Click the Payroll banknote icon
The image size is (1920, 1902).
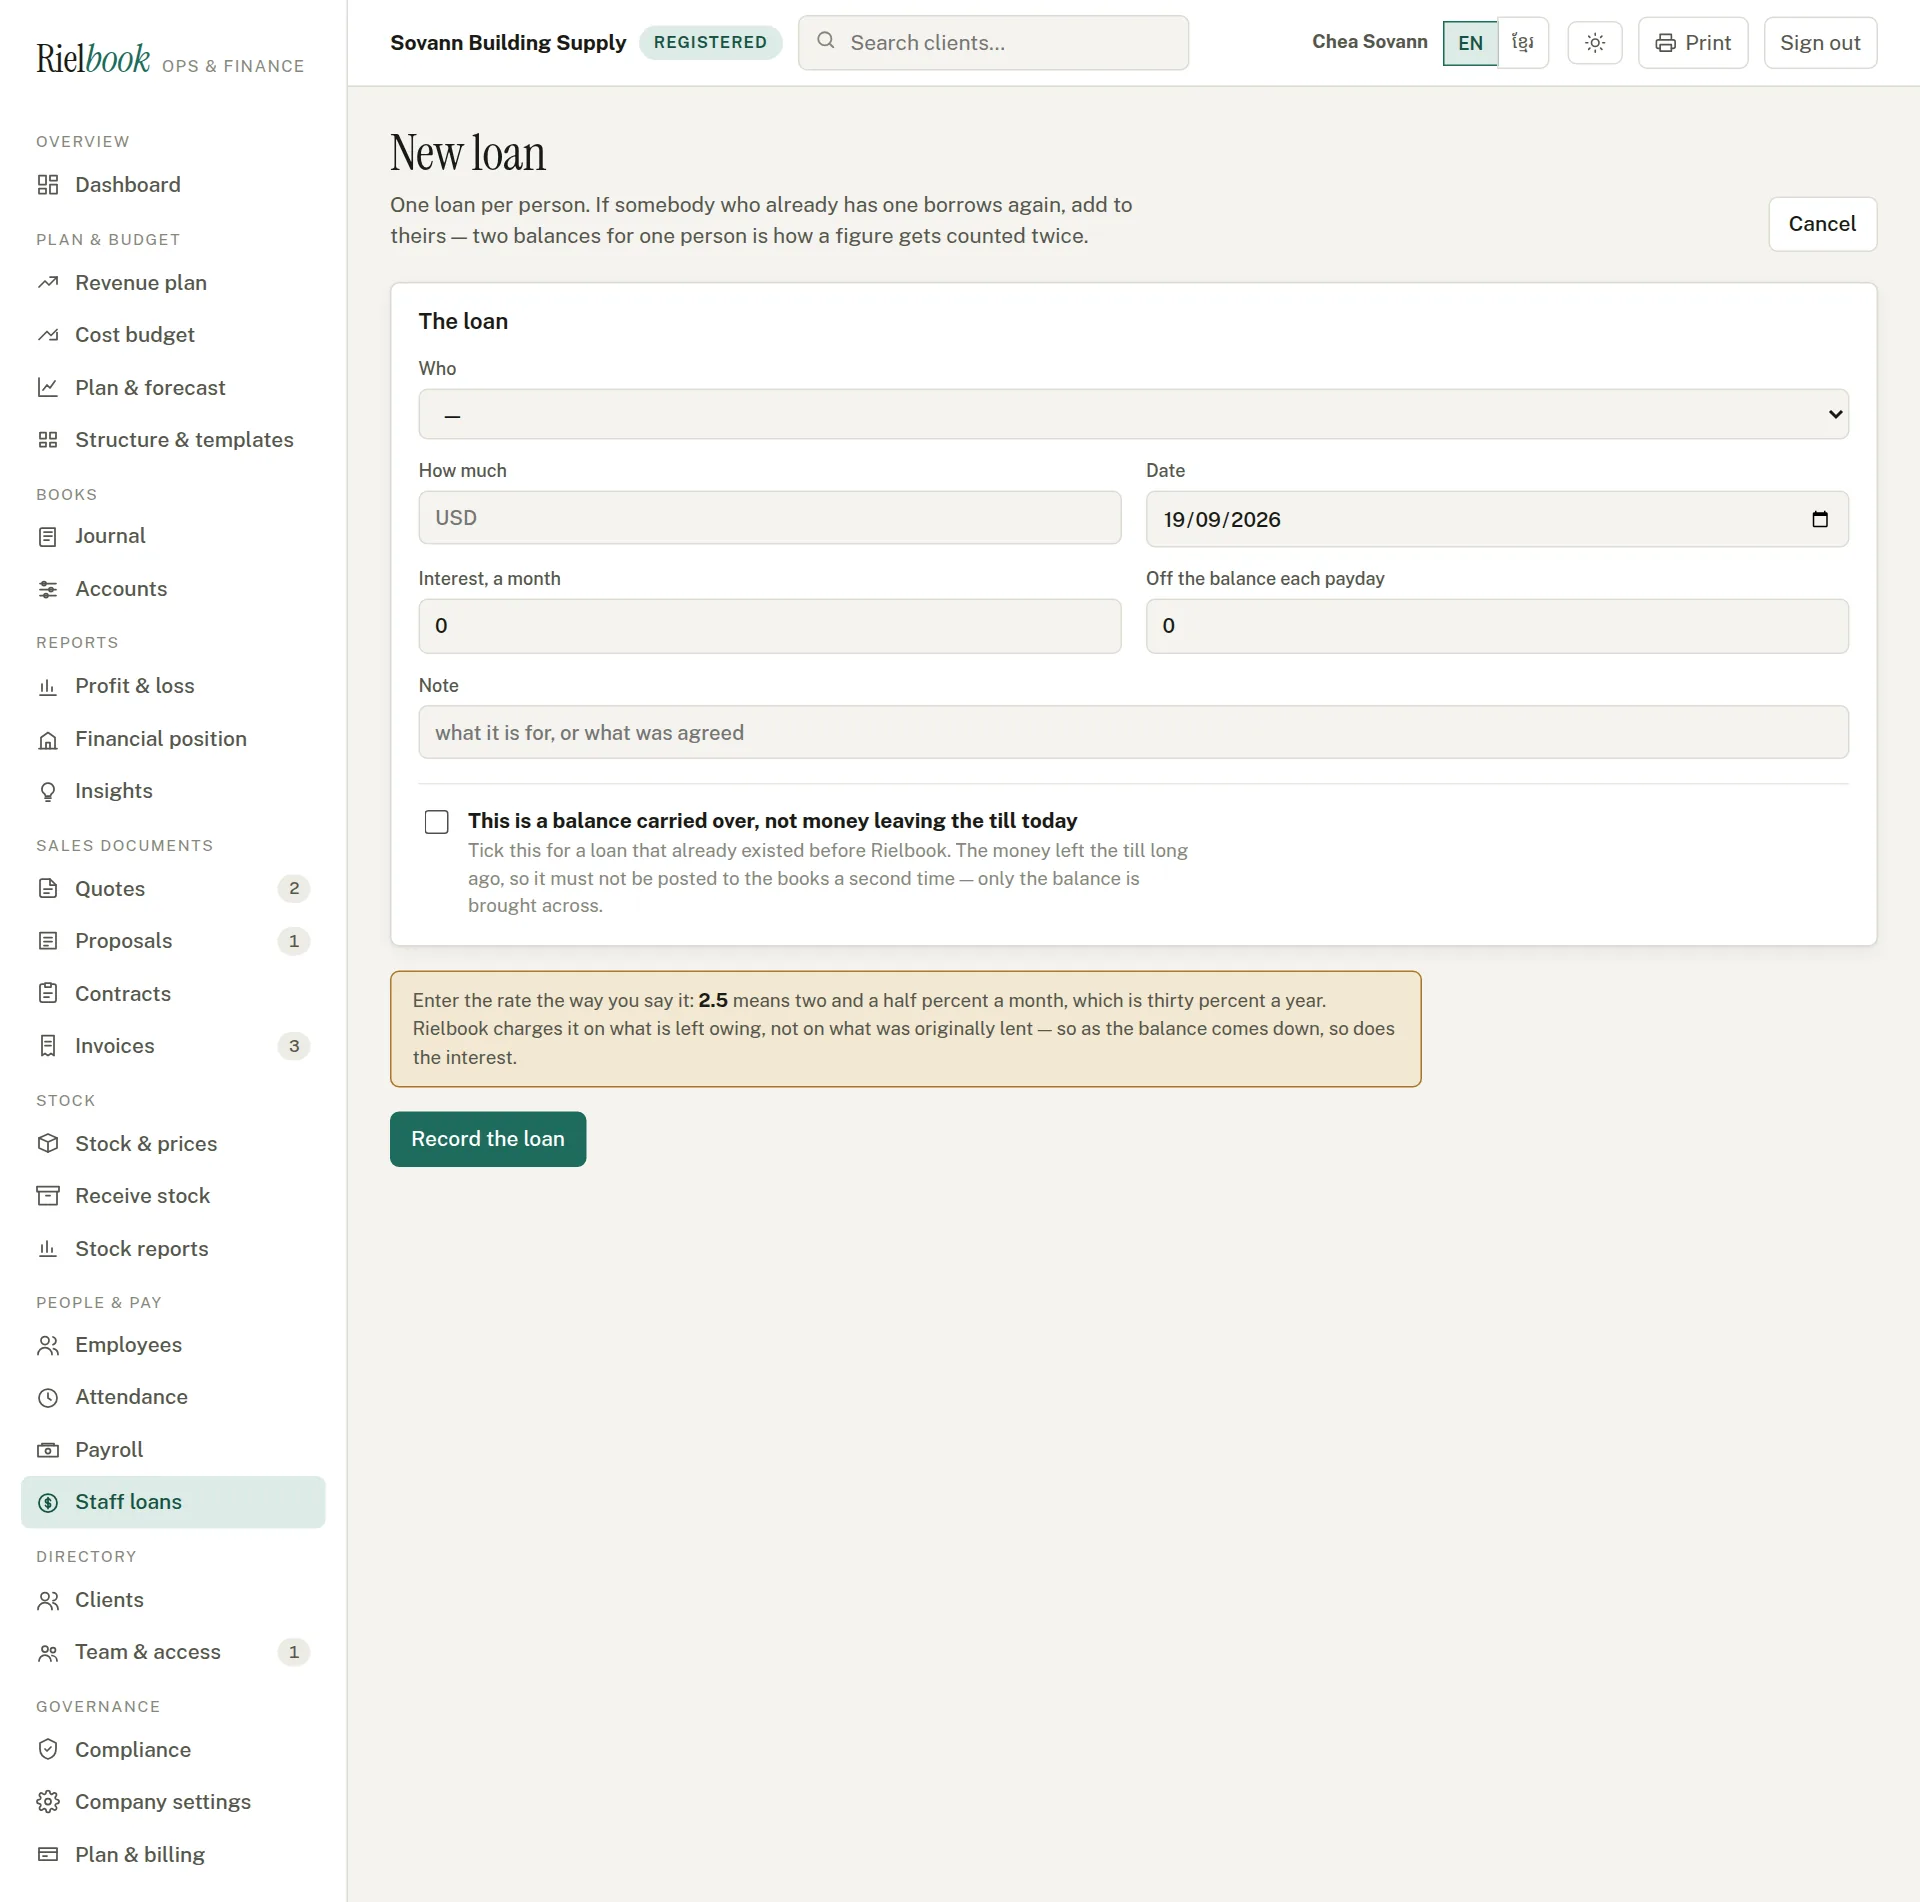coord(48,1450)
